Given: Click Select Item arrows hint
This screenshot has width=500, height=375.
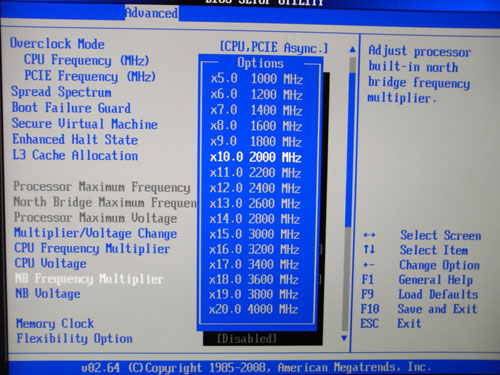Looking at the screenshot, I should pos(416,250).
